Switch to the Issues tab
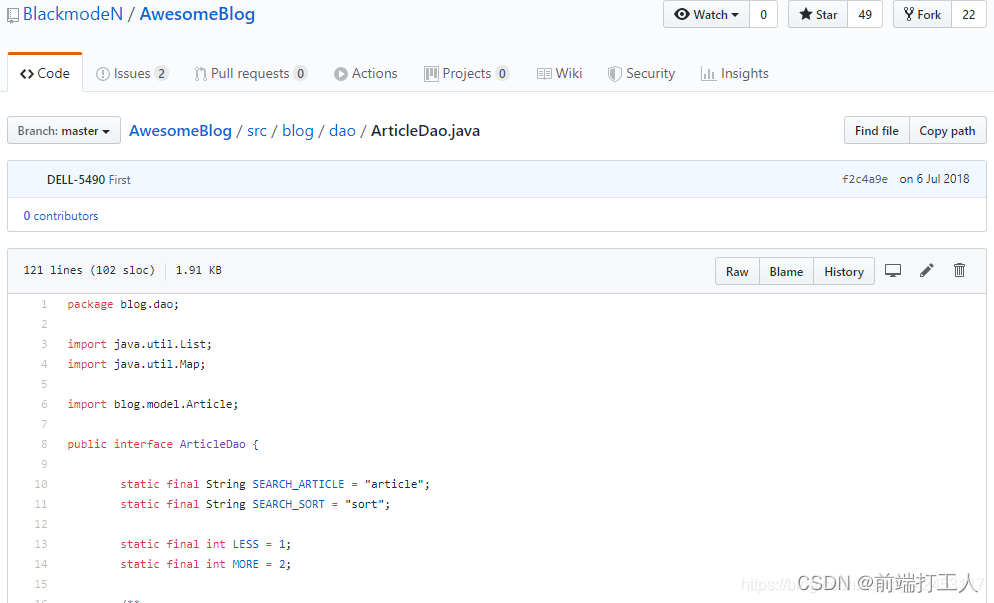This screenshot has width=994, height=603. (x=132, y=74)
